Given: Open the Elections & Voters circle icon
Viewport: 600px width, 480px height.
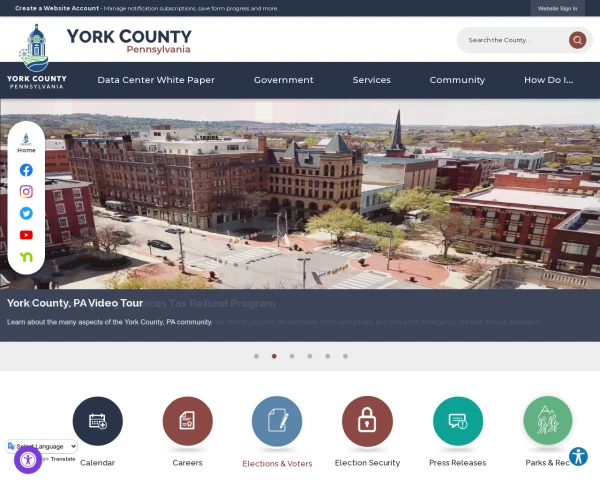Looking at the screenshot, I should pos(277,421).
